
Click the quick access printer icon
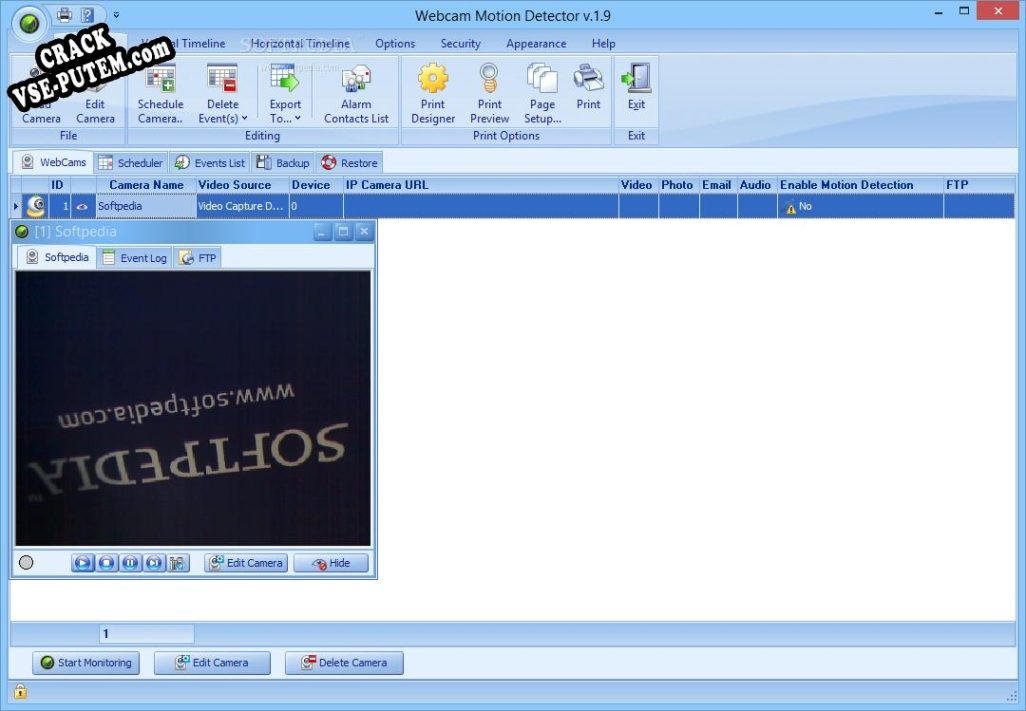(x=64, y=15)
